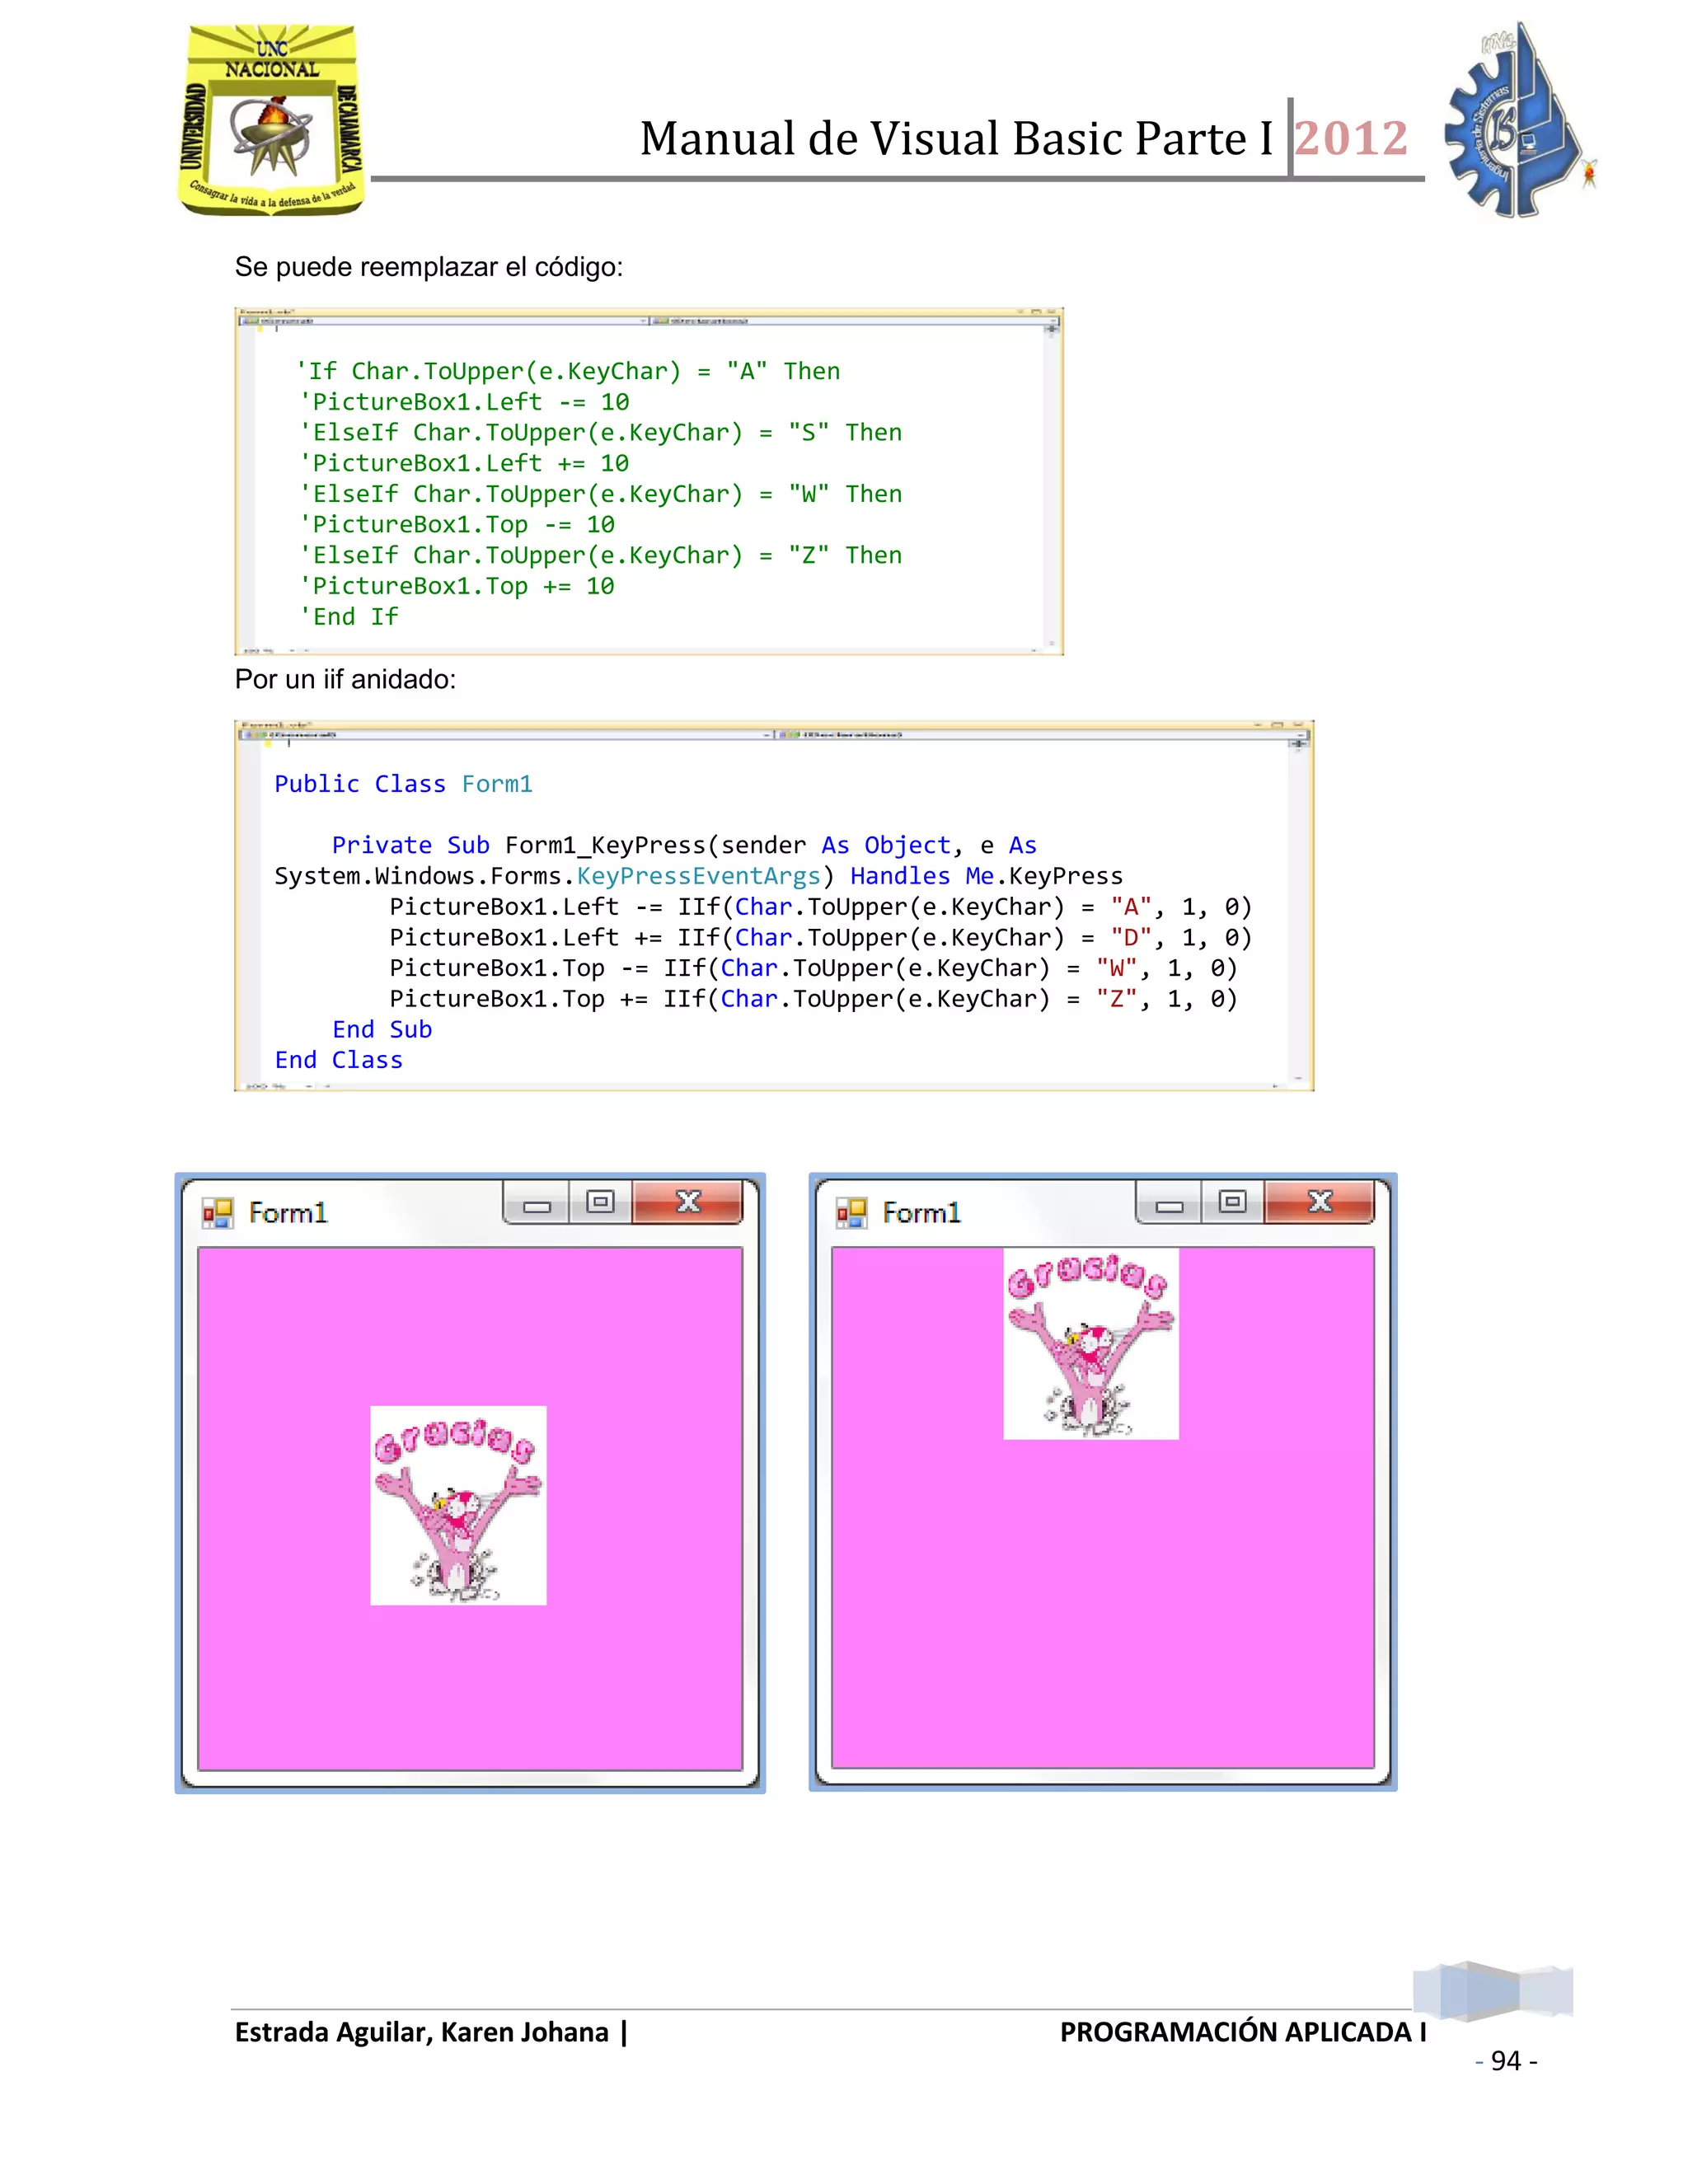Click the heading Manual de Visual Basic Parte I
This screenshot has height=2184, width=1688.
[x=957, y=138]
